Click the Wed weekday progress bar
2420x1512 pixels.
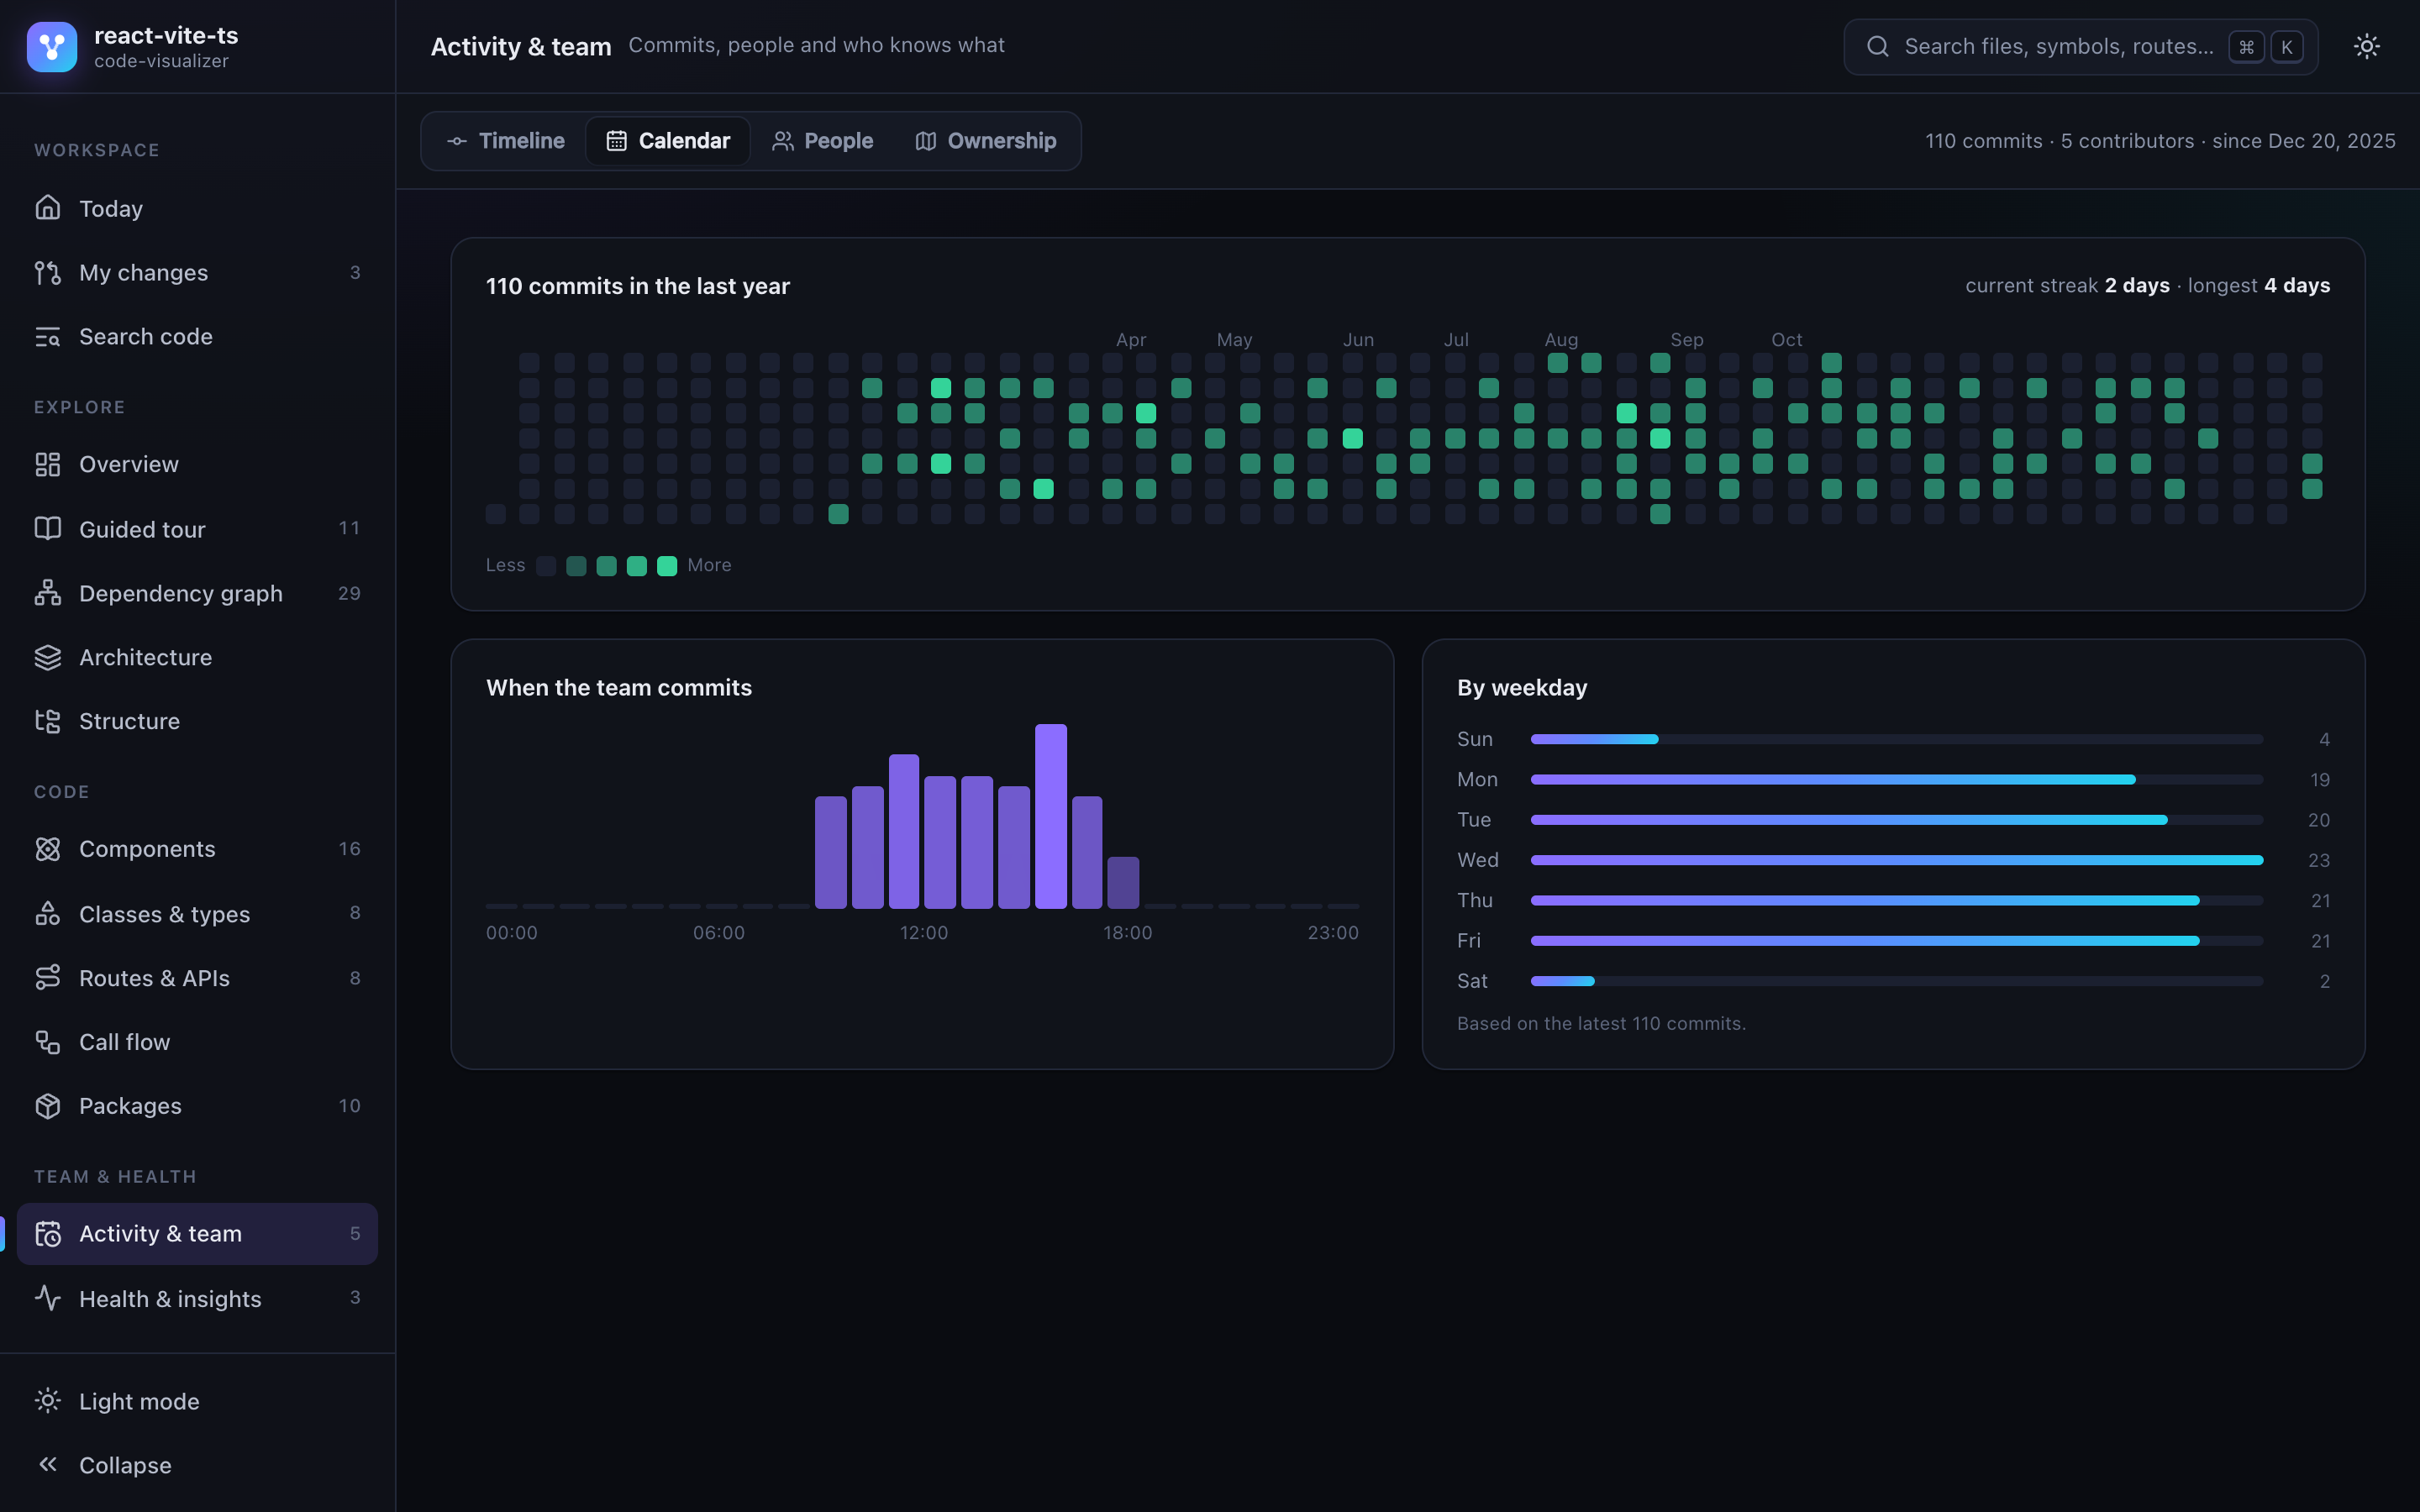pos(1896,860)
